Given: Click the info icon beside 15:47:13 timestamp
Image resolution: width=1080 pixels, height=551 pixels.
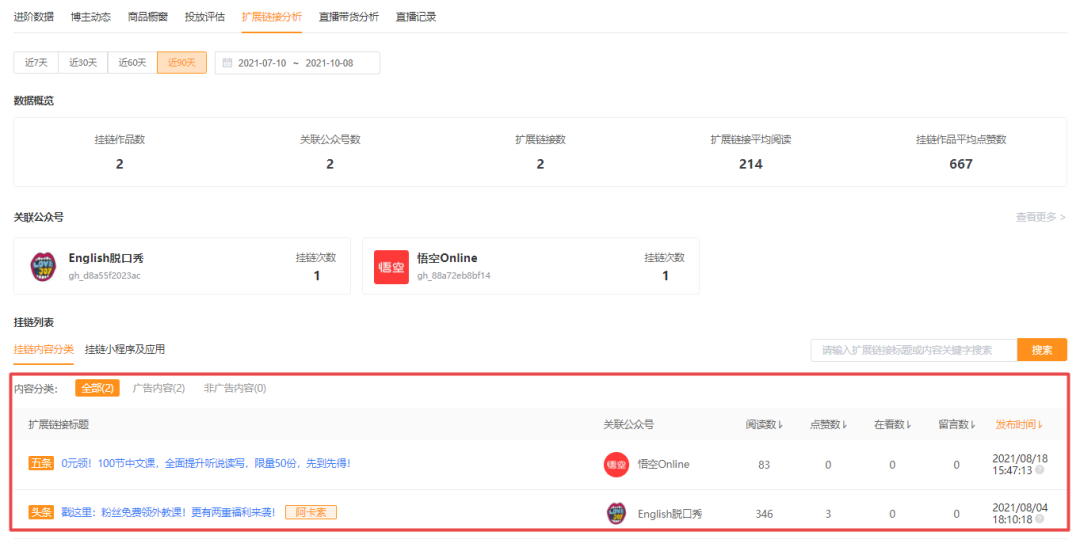Looking at the screenshot, I should 1040,470.
